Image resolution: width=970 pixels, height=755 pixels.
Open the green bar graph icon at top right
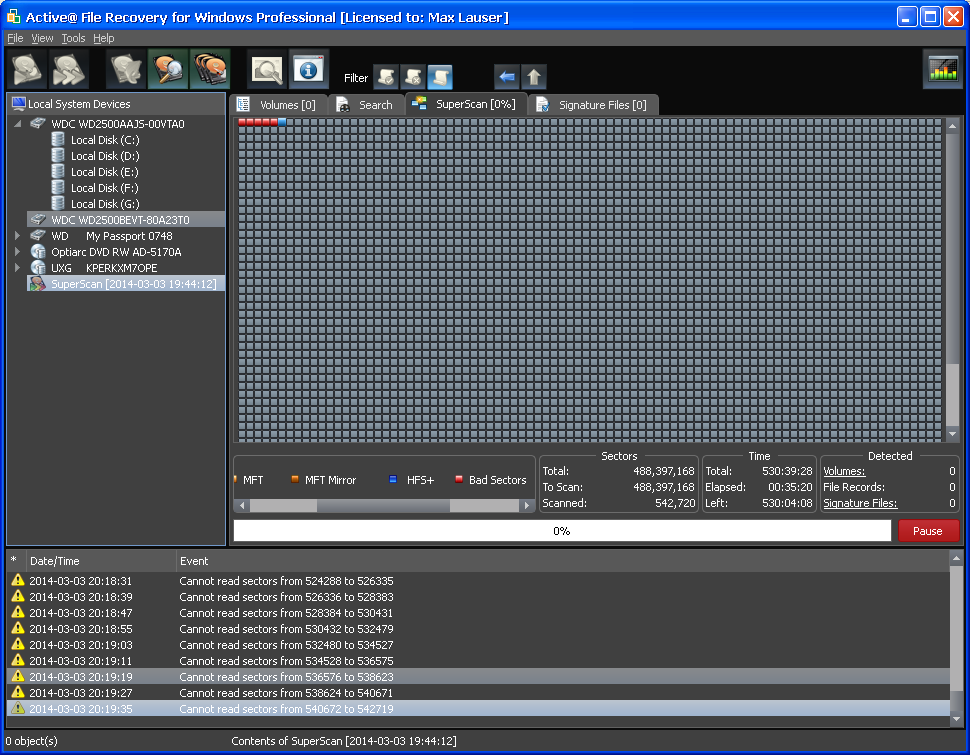pyautogui.click(x=942, y=69)
